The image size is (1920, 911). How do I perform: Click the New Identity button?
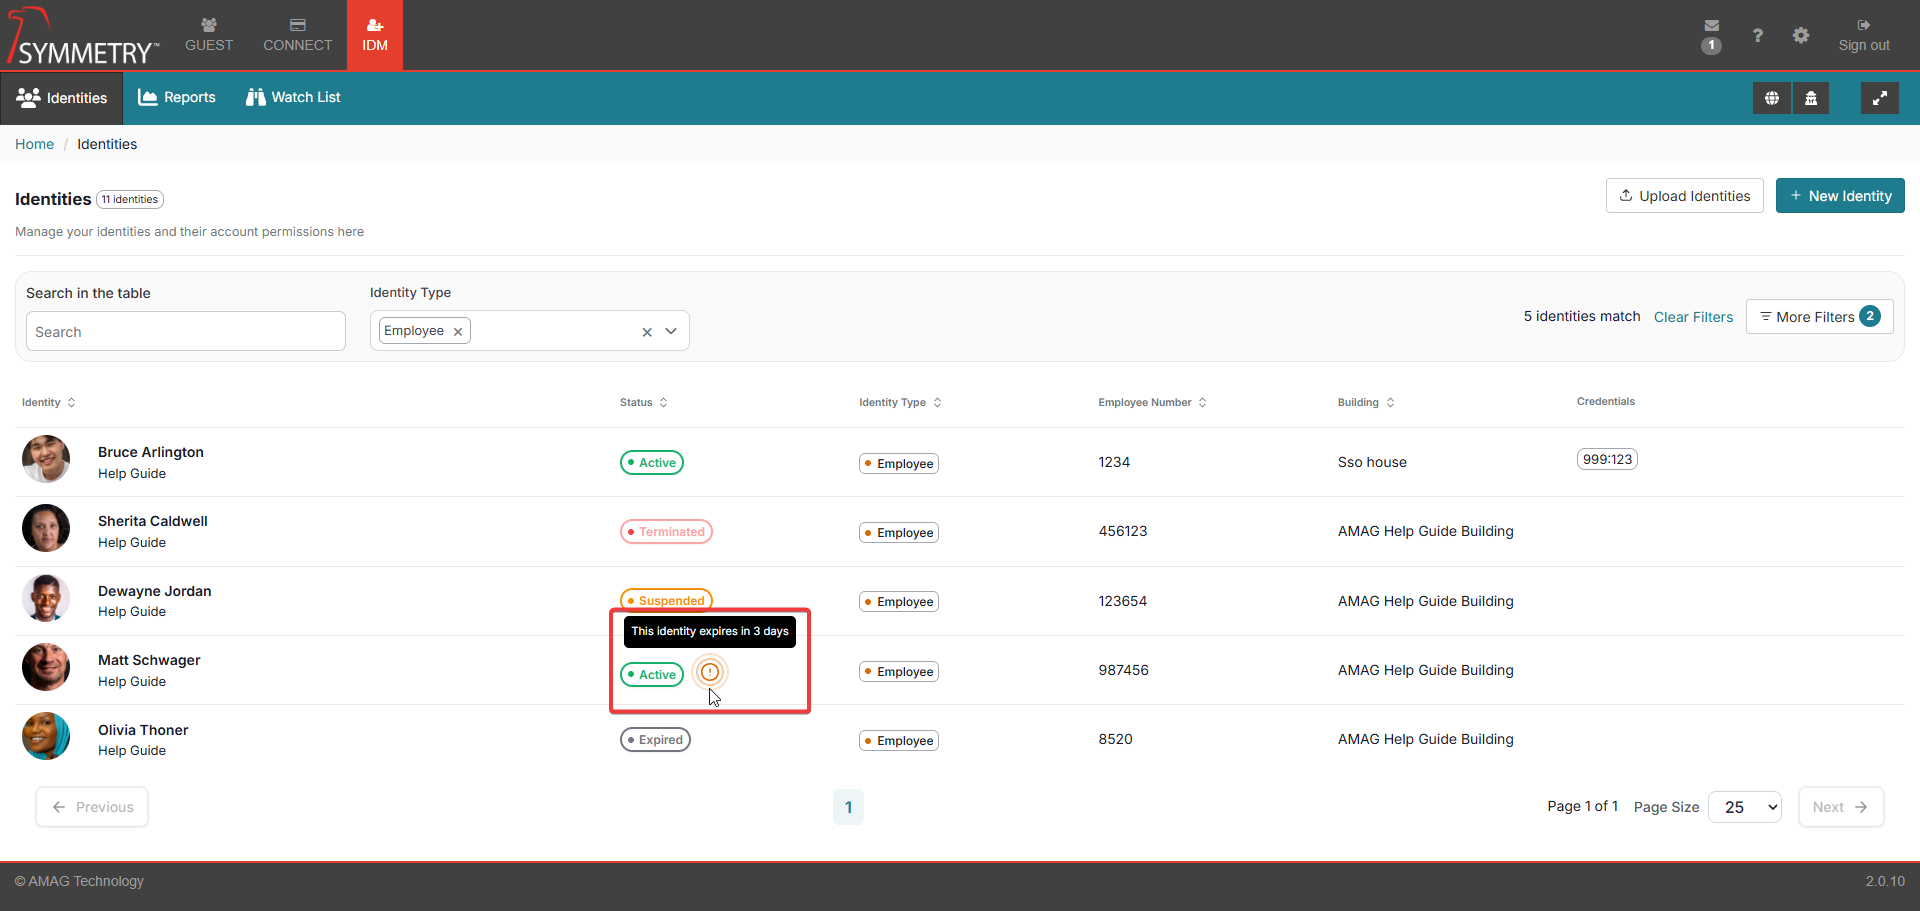point(1839,196)
